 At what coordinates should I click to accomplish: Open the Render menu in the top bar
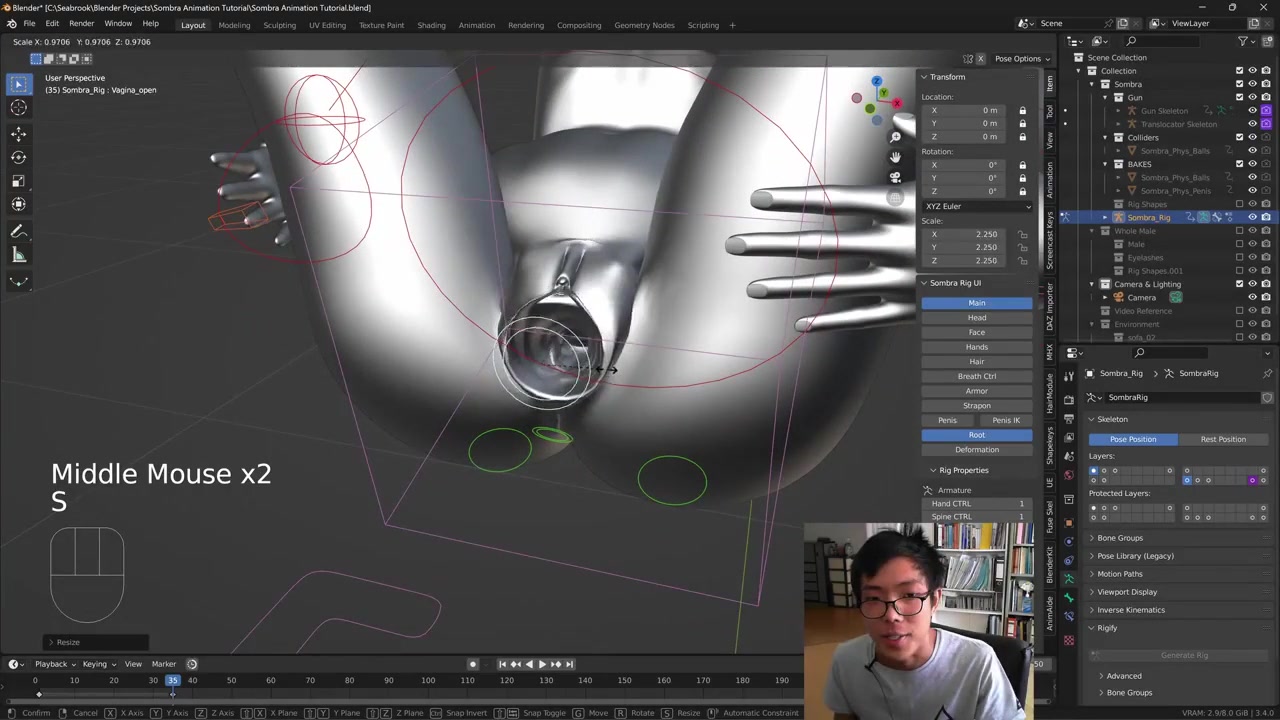[81, 24]
